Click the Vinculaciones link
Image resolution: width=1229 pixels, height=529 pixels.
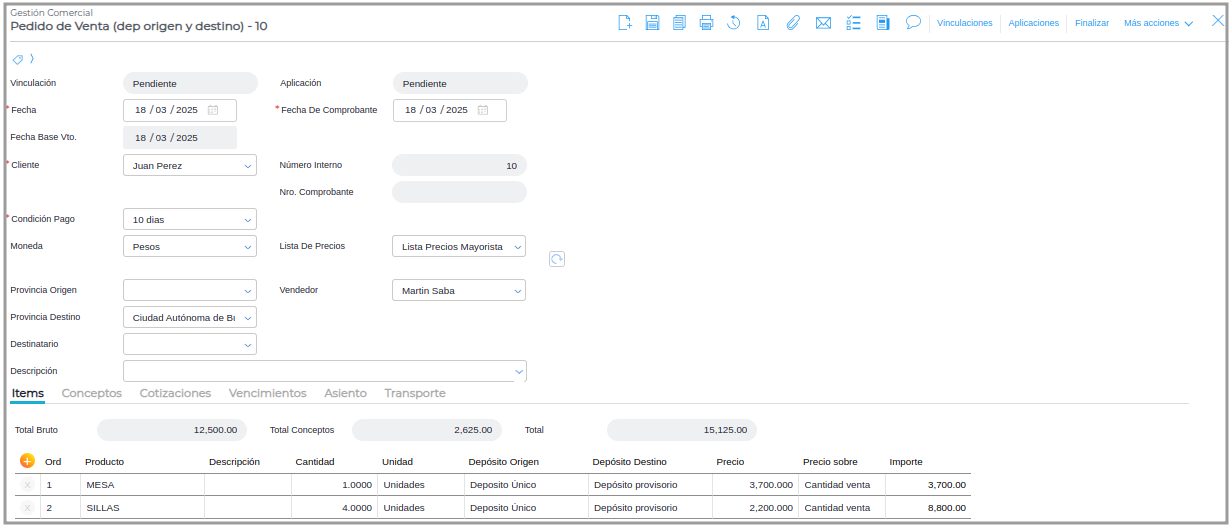[964, 23]
